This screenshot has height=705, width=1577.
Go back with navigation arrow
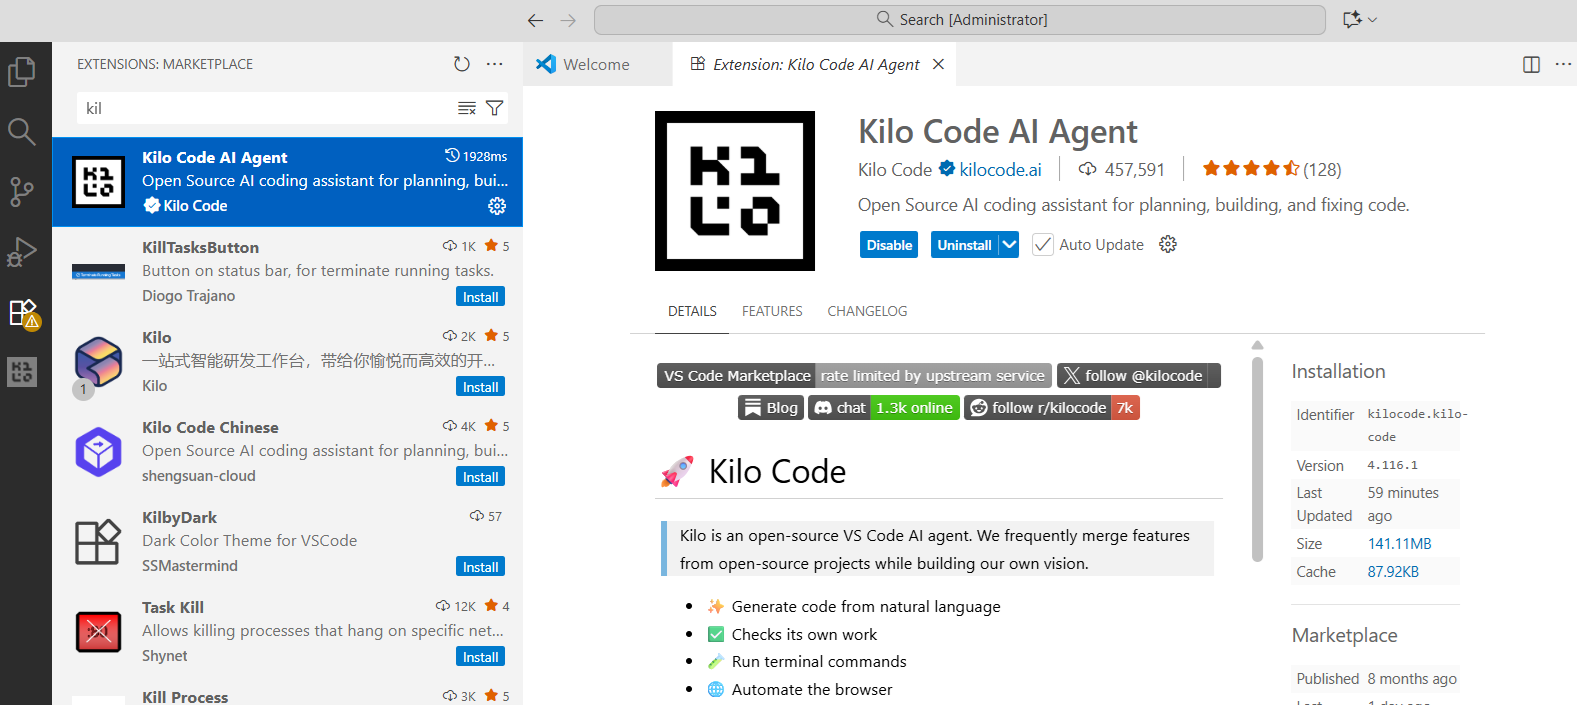tap(536, 20)
